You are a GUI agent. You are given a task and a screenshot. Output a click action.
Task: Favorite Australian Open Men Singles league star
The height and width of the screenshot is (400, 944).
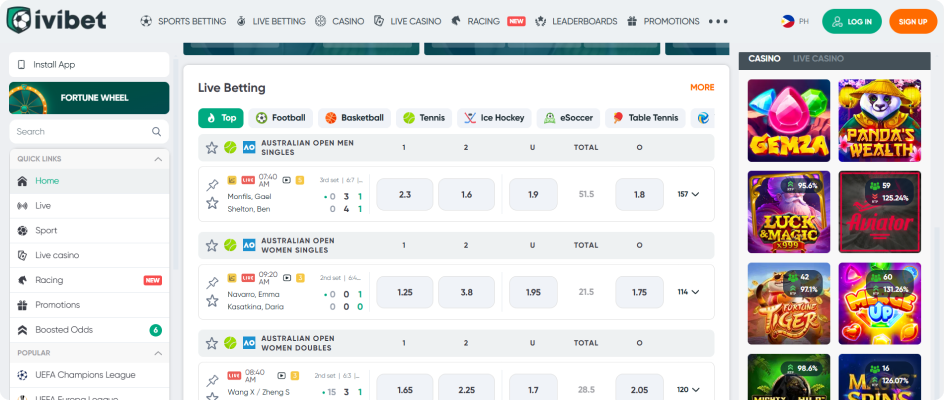(211, 148)
